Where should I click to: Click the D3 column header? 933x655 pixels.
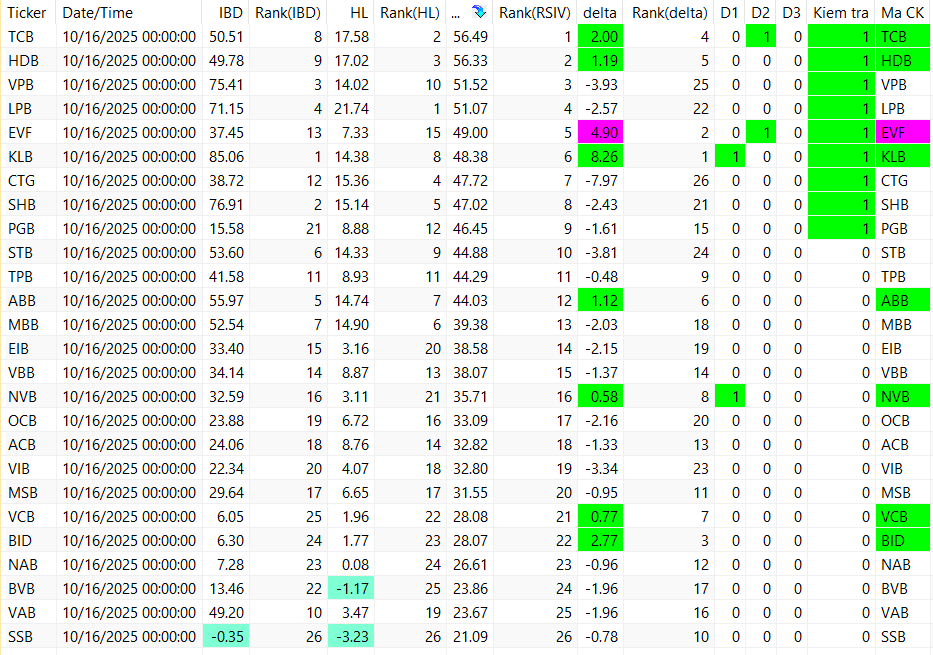(791, 12)
